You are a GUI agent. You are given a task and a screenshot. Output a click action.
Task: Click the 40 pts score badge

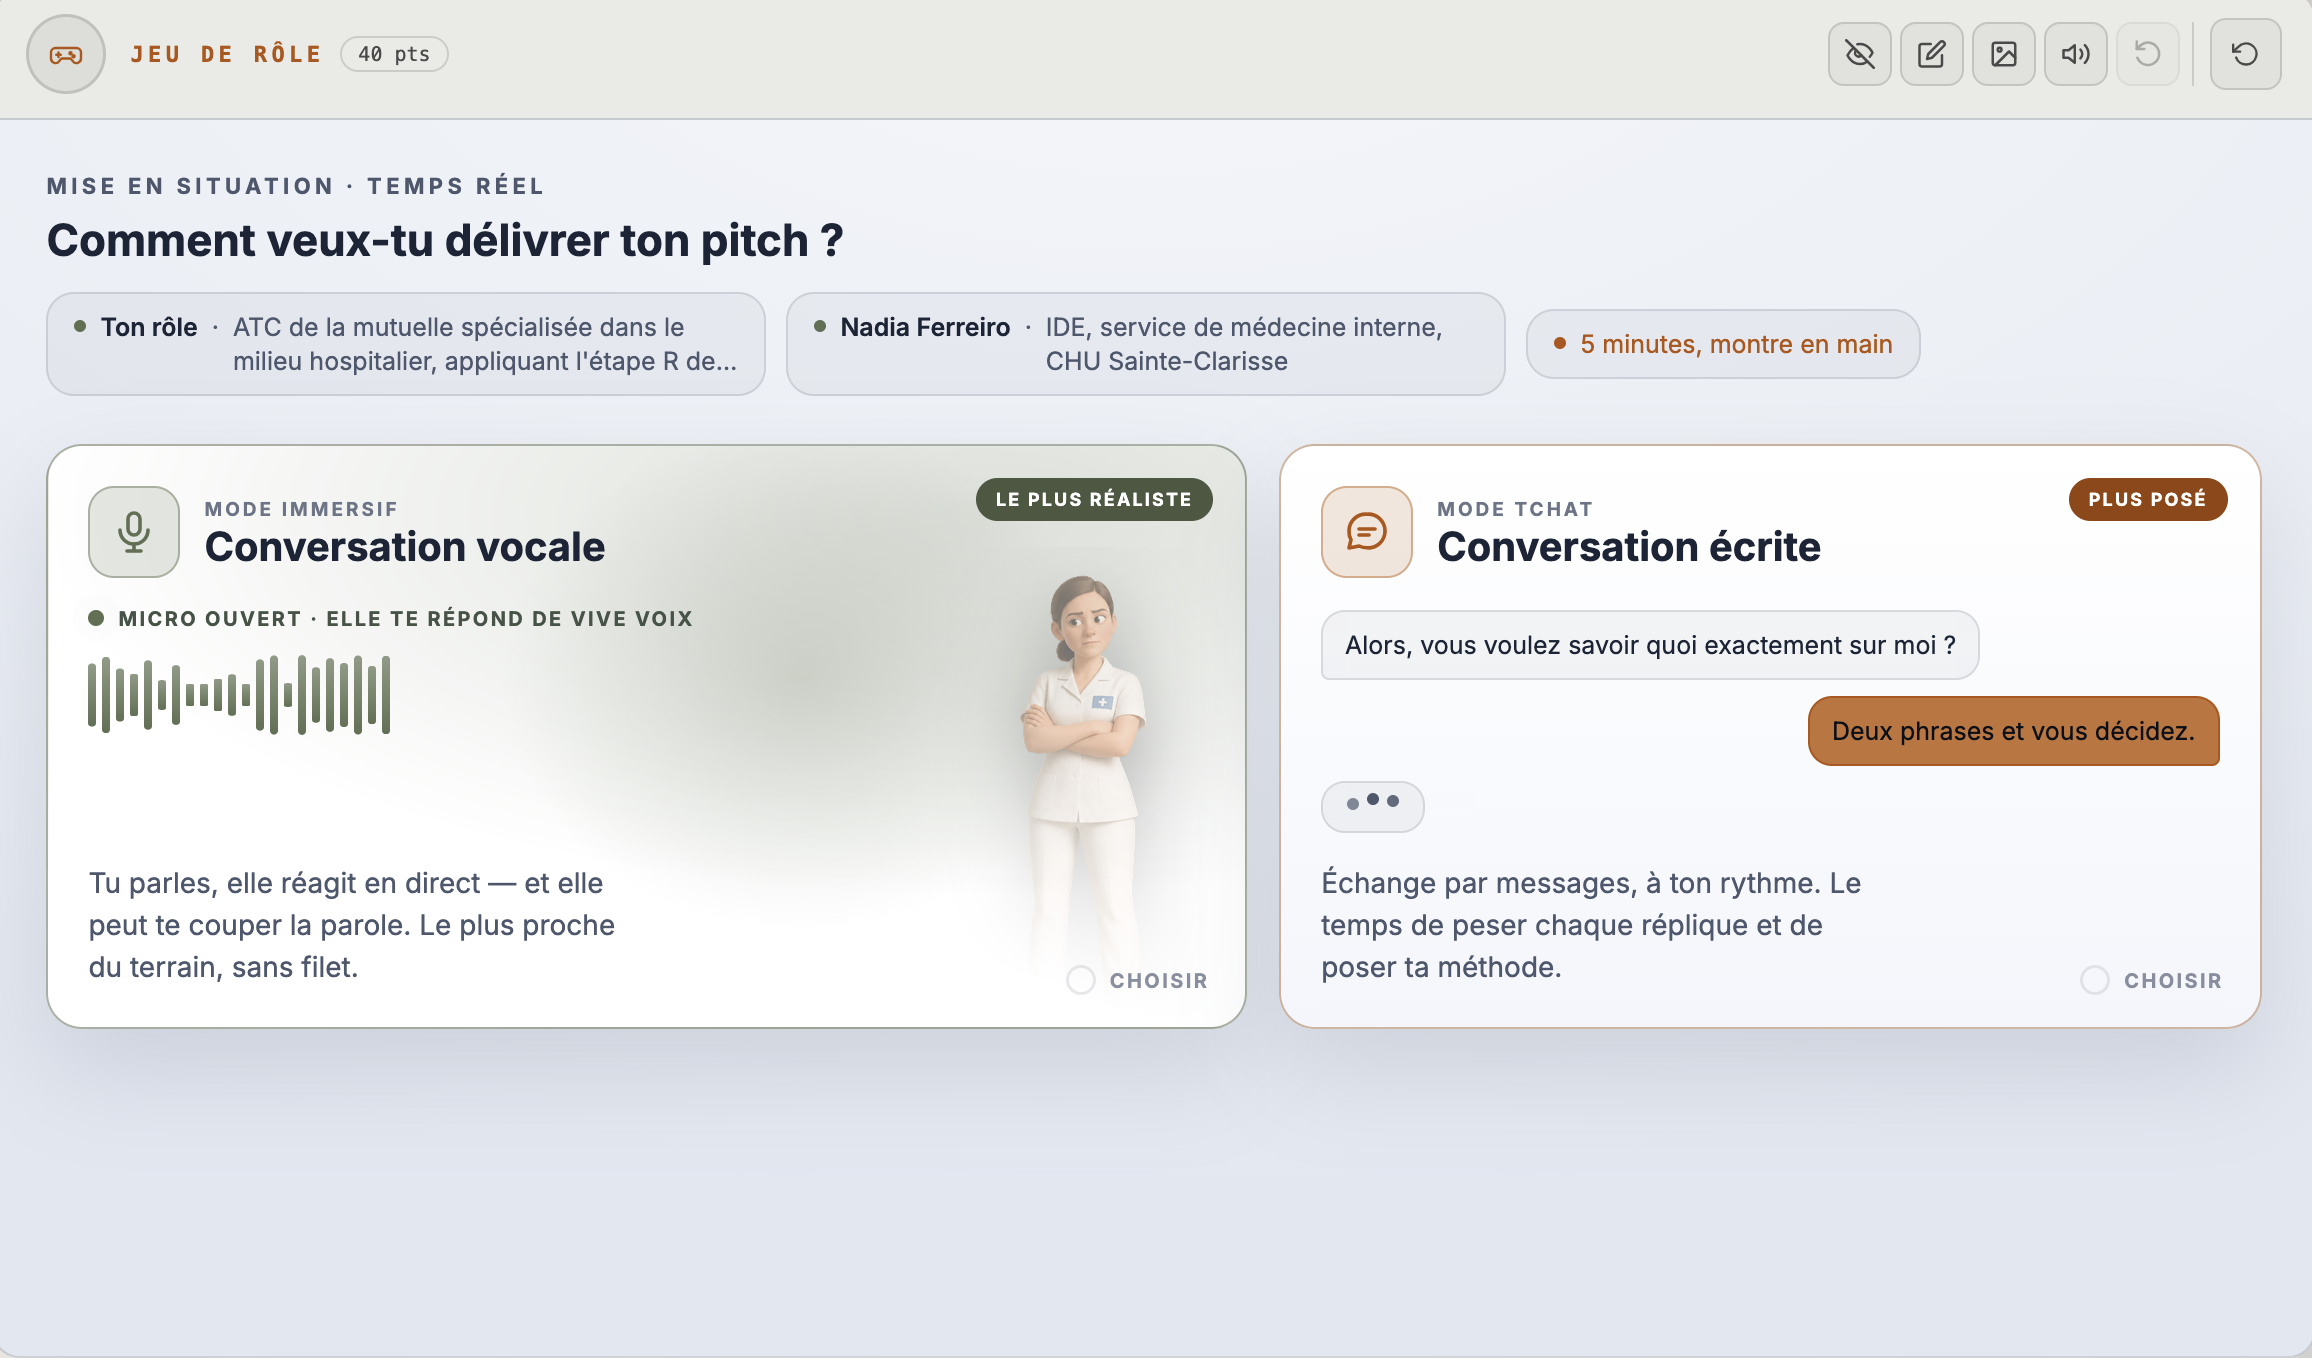click(394, 54)
